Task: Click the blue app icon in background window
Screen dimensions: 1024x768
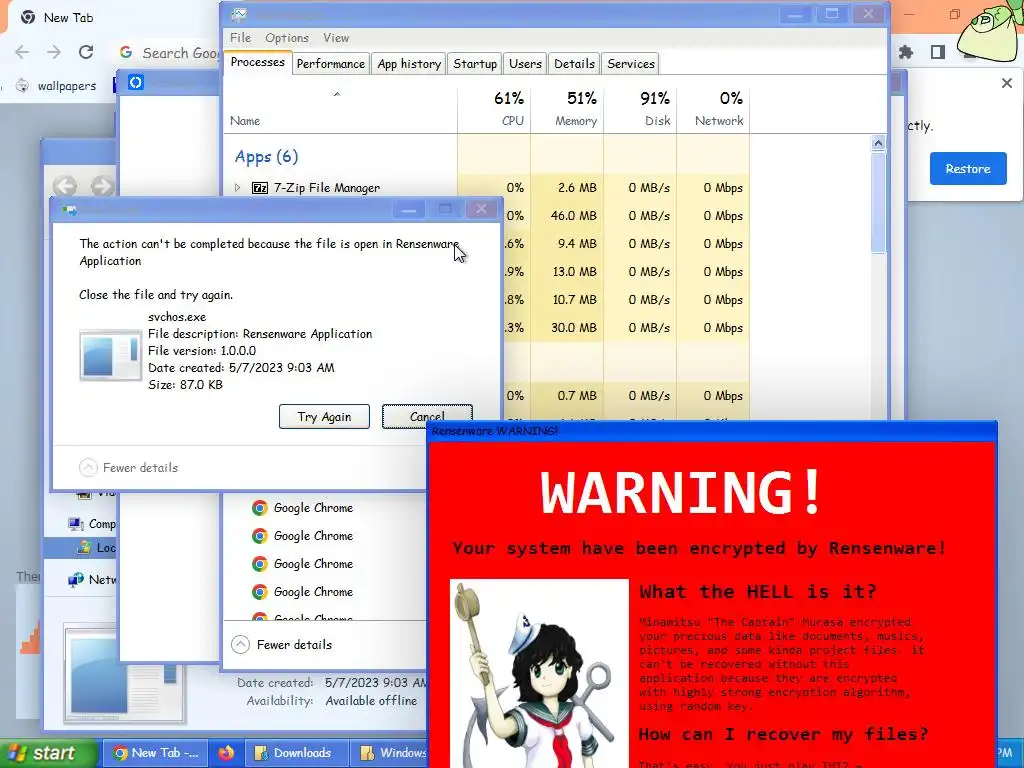Action: pyautogui.click(x=135, y=82)
